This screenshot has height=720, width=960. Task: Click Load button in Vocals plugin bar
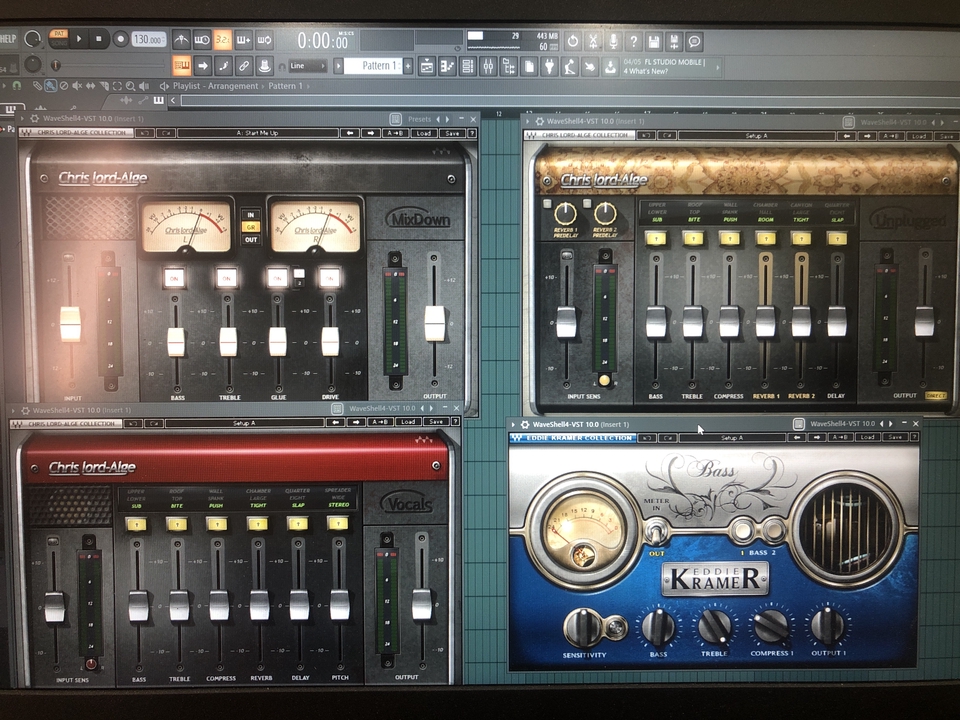(x=408, y=422)
